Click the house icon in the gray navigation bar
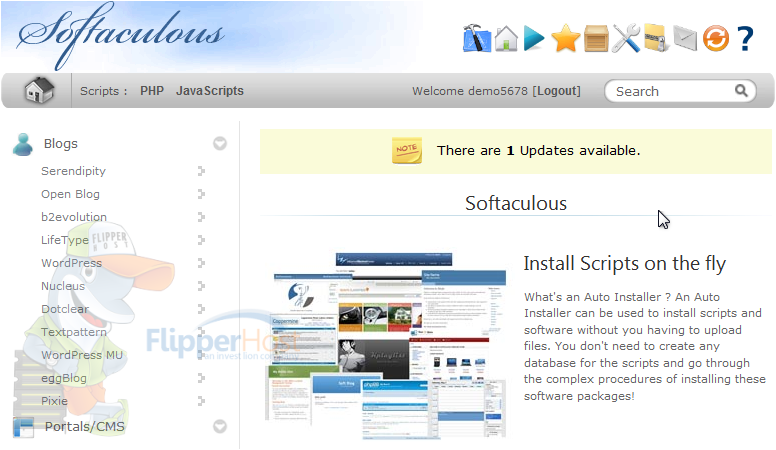 (39, 91)
